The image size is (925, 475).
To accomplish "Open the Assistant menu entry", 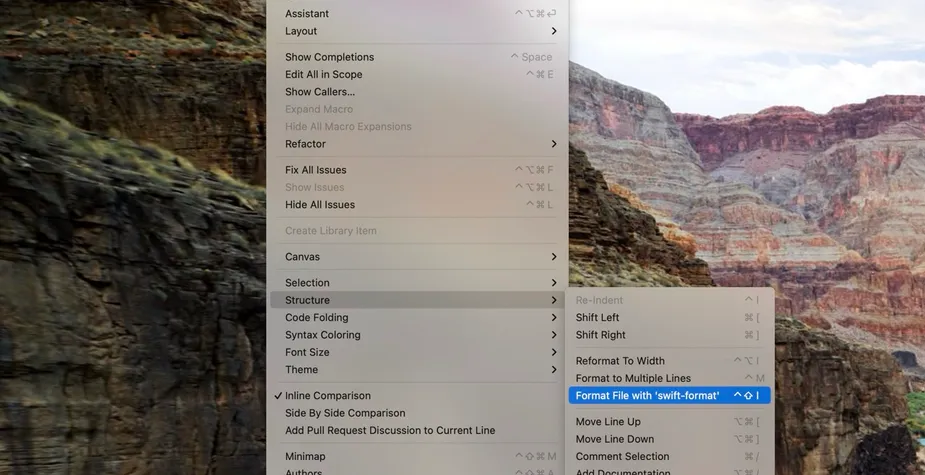I will 417,14.
